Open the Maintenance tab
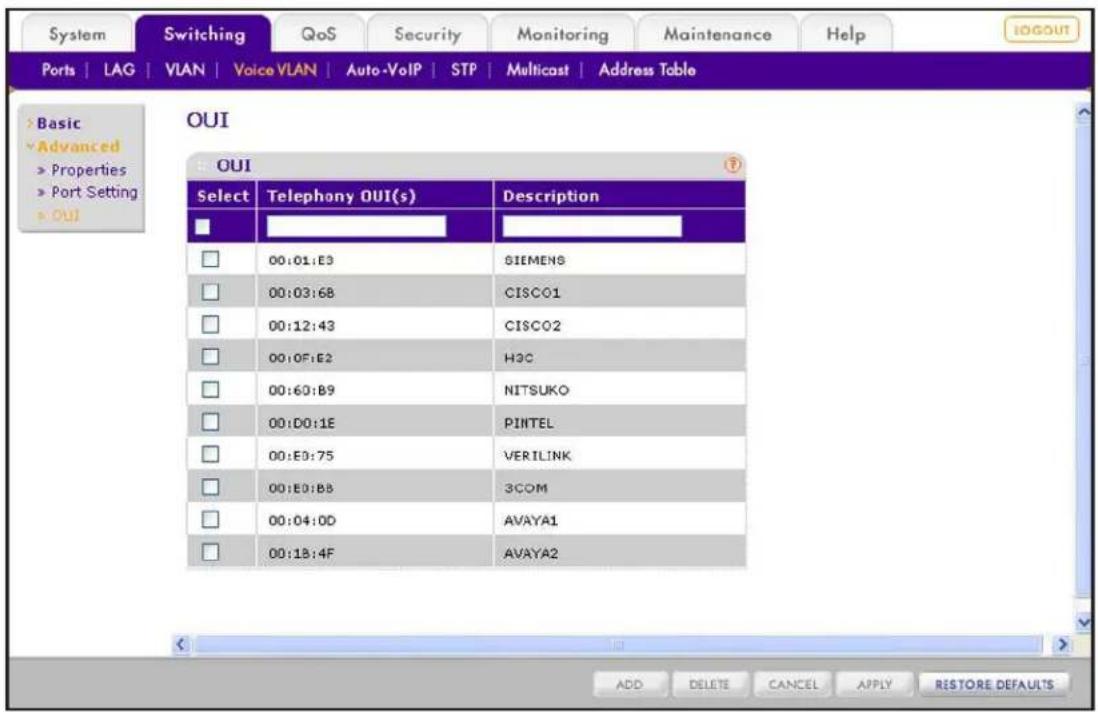 (717, 34)
